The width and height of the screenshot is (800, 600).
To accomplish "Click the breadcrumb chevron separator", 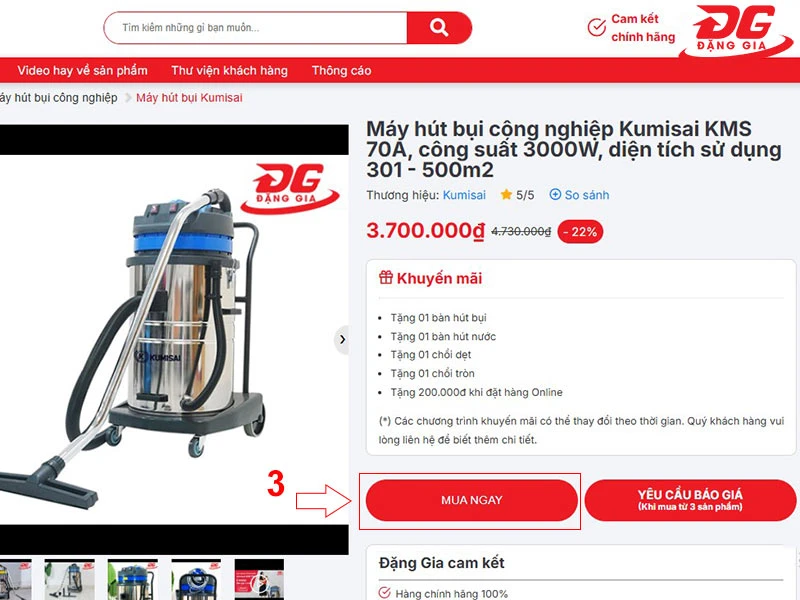I will click(128, 97).
